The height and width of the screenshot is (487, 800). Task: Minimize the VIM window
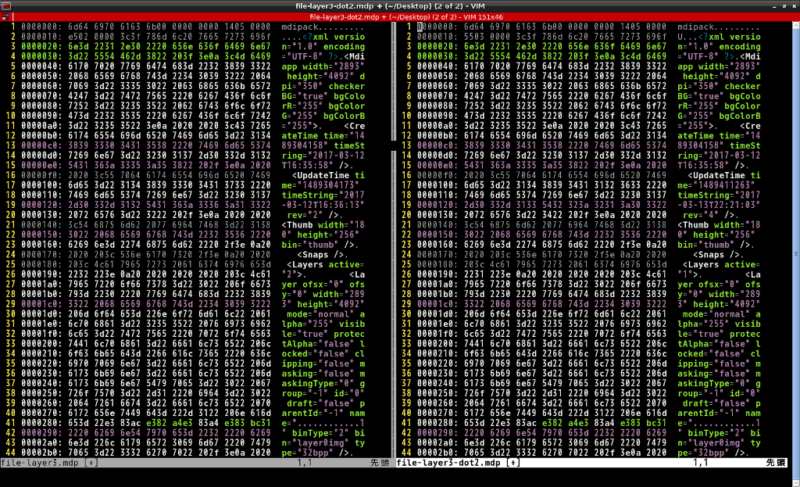(774, 6)
